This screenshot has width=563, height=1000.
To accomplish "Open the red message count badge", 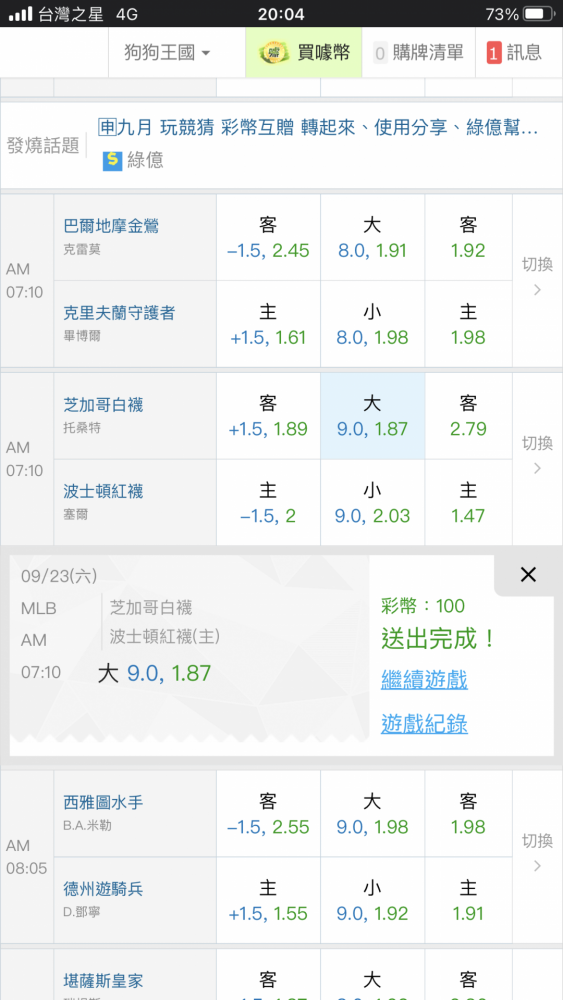I will point(494,53).
